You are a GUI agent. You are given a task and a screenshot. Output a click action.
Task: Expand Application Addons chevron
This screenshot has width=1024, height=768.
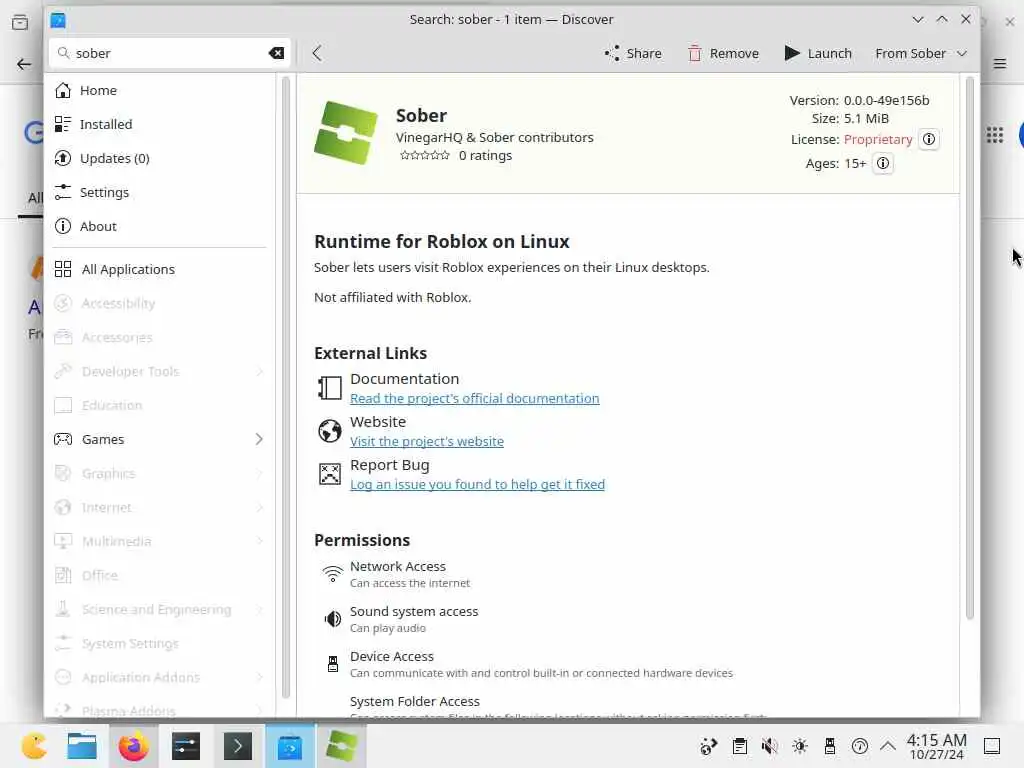click(x=259, y=677)
